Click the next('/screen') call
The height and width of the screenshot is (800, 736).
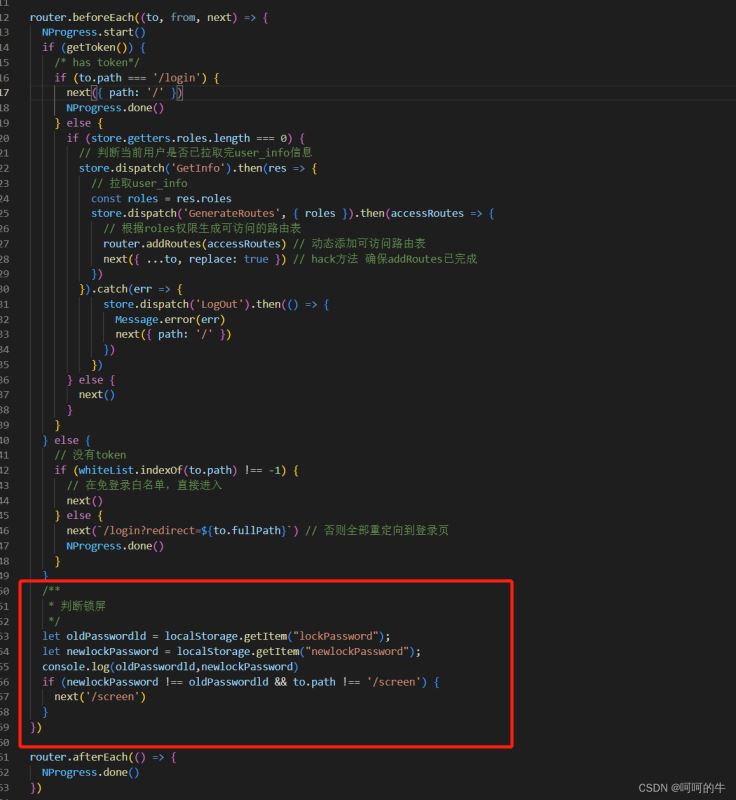point(100,696)
